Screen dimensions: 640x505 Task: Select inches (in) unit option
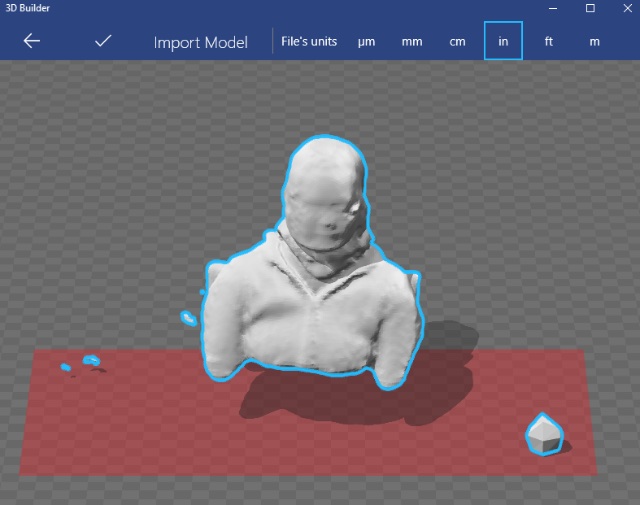(x=503, y=41)
